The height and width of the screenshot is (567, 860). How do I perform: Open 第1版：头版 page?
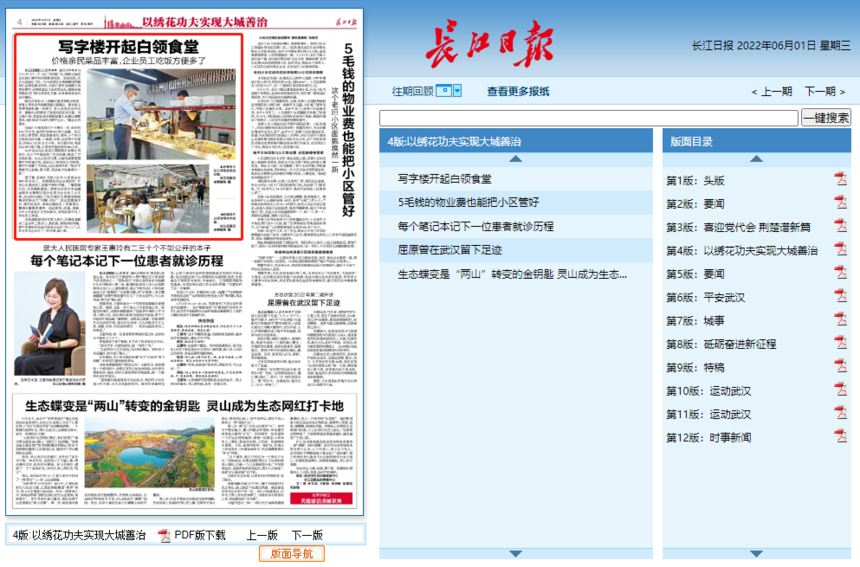[695, 180]
